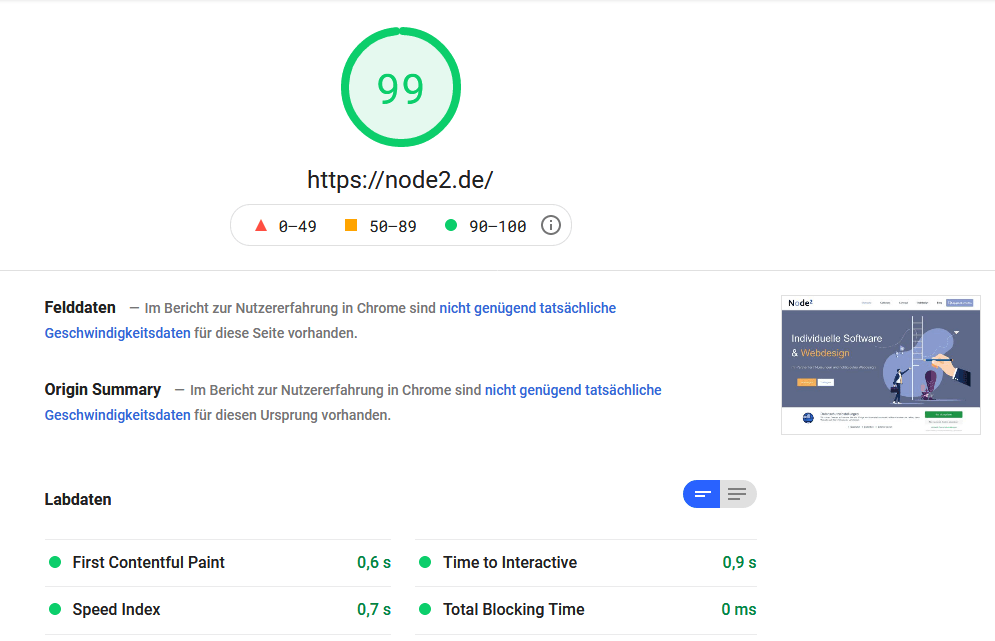Viewport: 995px width, 641px height.
Task: Click the Speed Index metric label
Action: coord(116,609)
